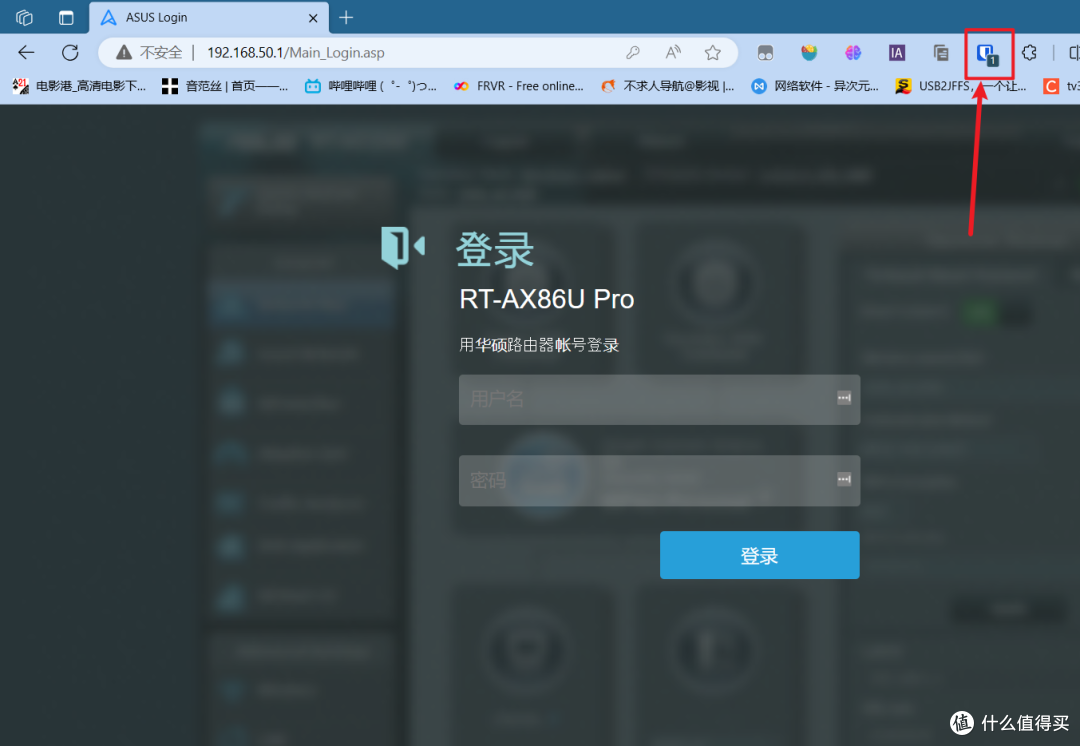This screenshot has width=1080, height=746.
Task: Open the 音范丝 bookmark
Action: coord(225,86)
